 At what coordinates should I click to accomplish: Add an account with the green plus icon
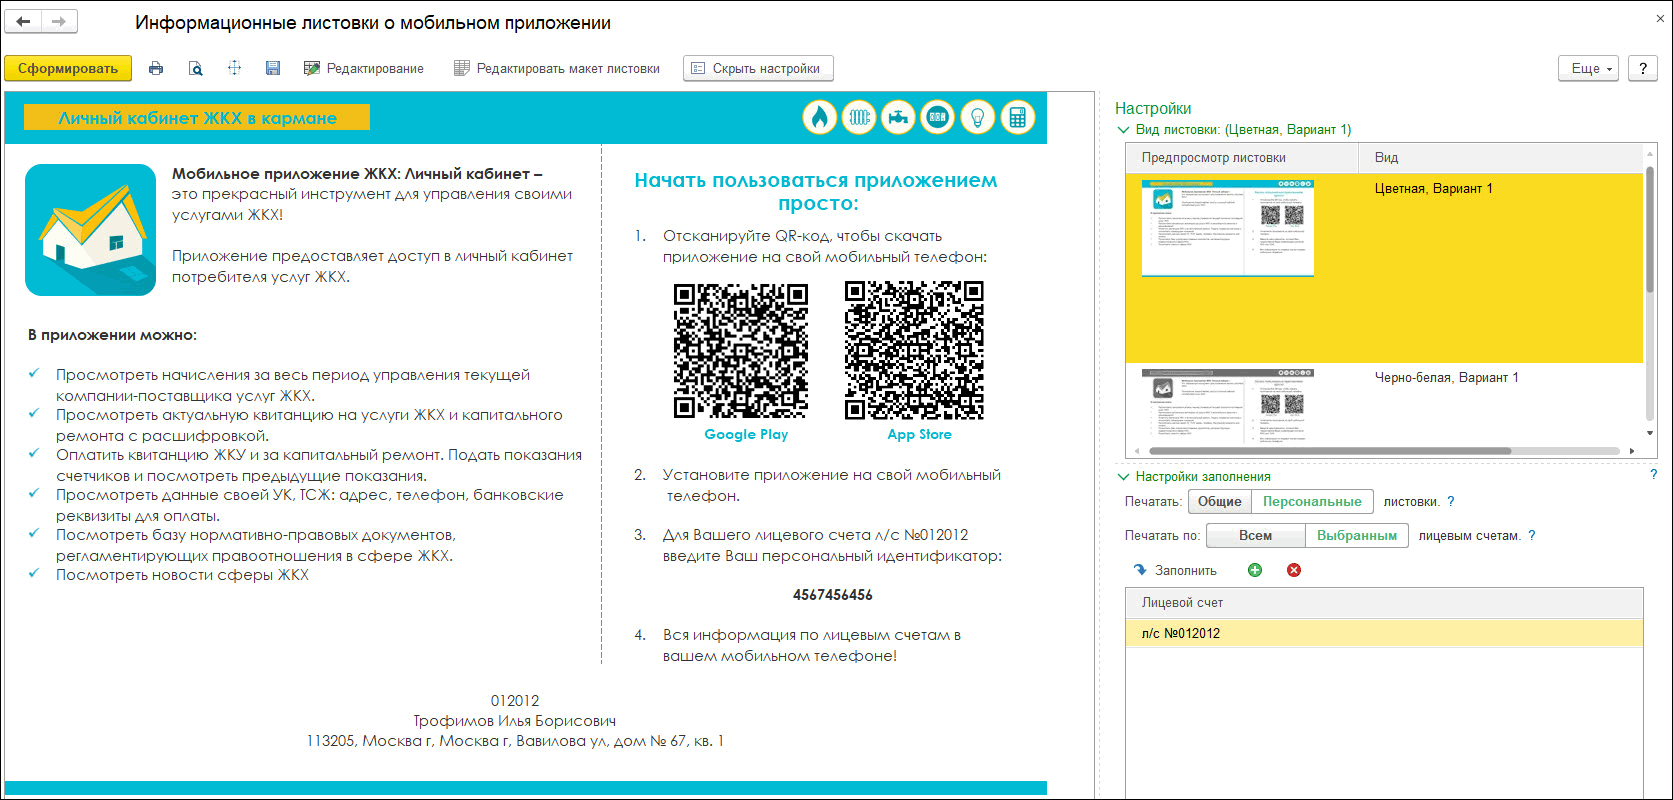(1255, 570)
